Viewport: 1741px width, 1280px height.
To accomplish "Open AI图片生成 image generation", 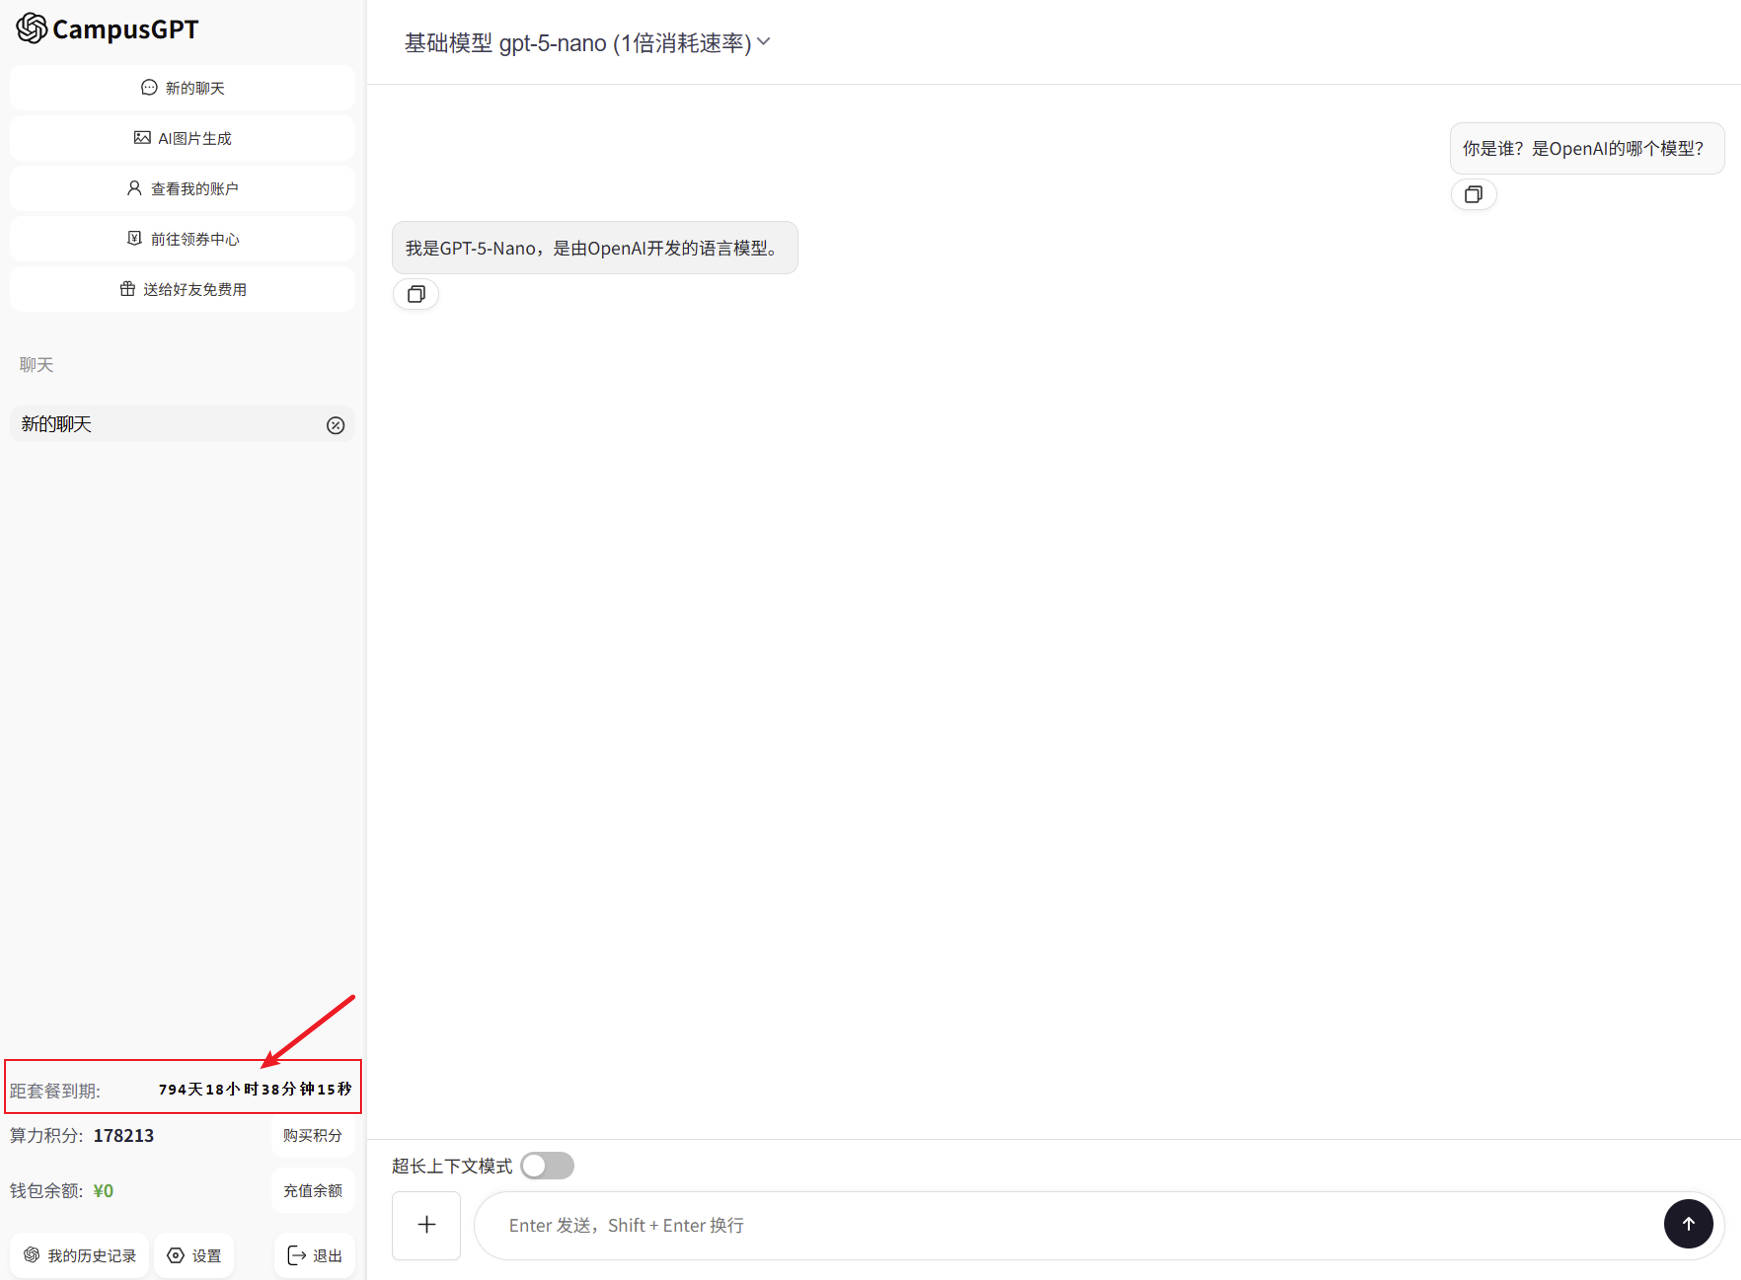I will coord(182,138).
